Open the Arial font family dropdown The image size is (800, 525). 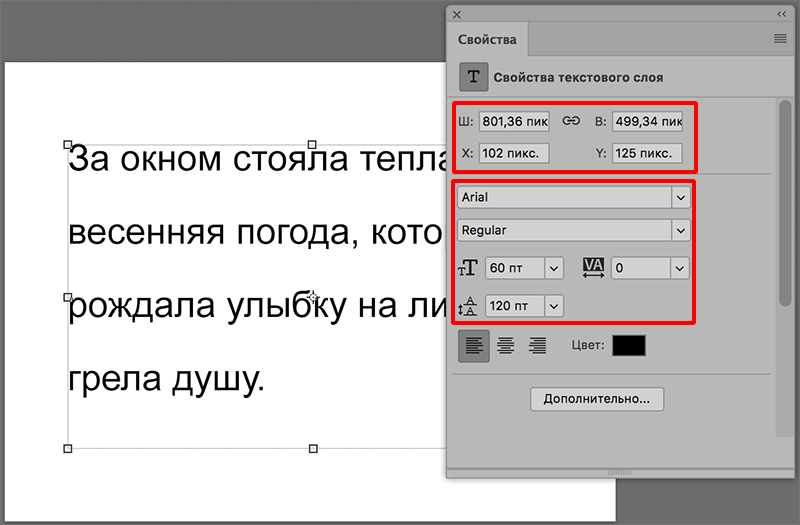tap(681, 198)
